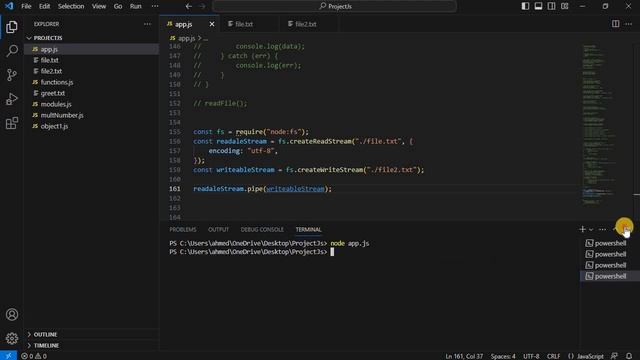This screenshot has width=640, height=360.
Task: Switch to the PROBLEMS panel tab
Action: (183, 229)
